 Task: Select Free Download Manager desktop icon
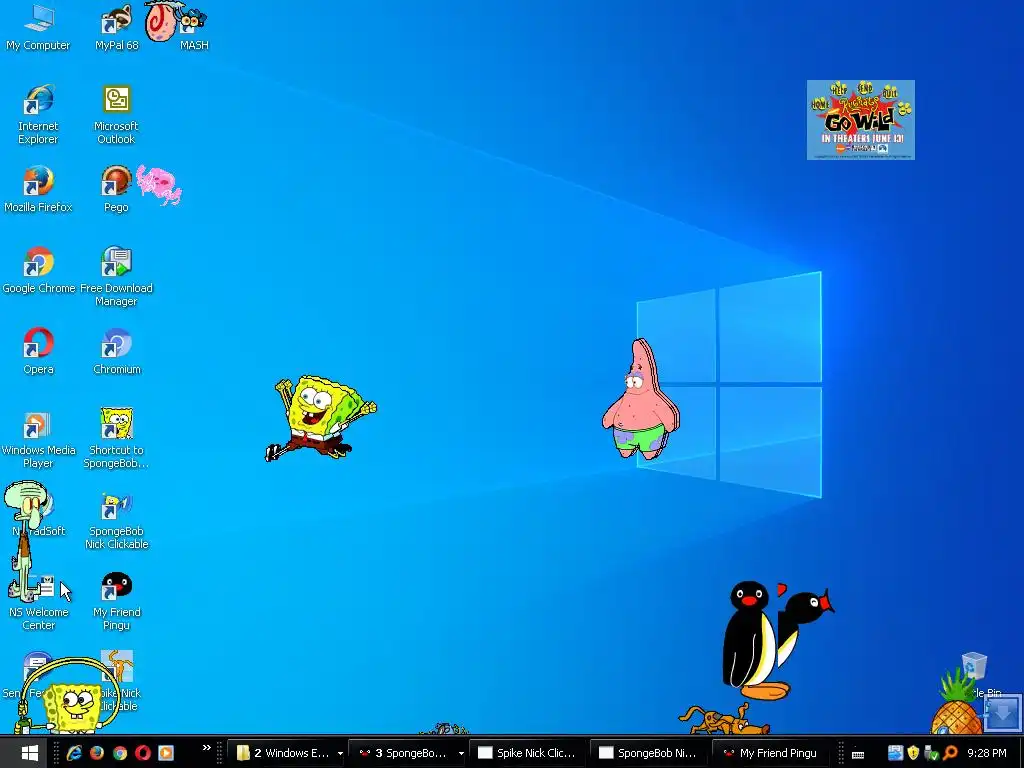point(116,276)
